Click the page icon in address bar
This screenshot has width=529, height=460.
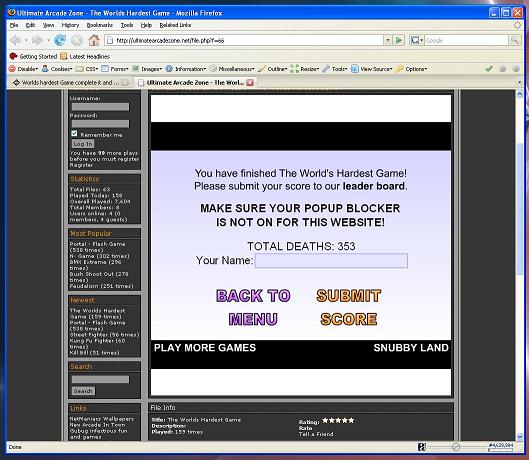tap(109, 40)
